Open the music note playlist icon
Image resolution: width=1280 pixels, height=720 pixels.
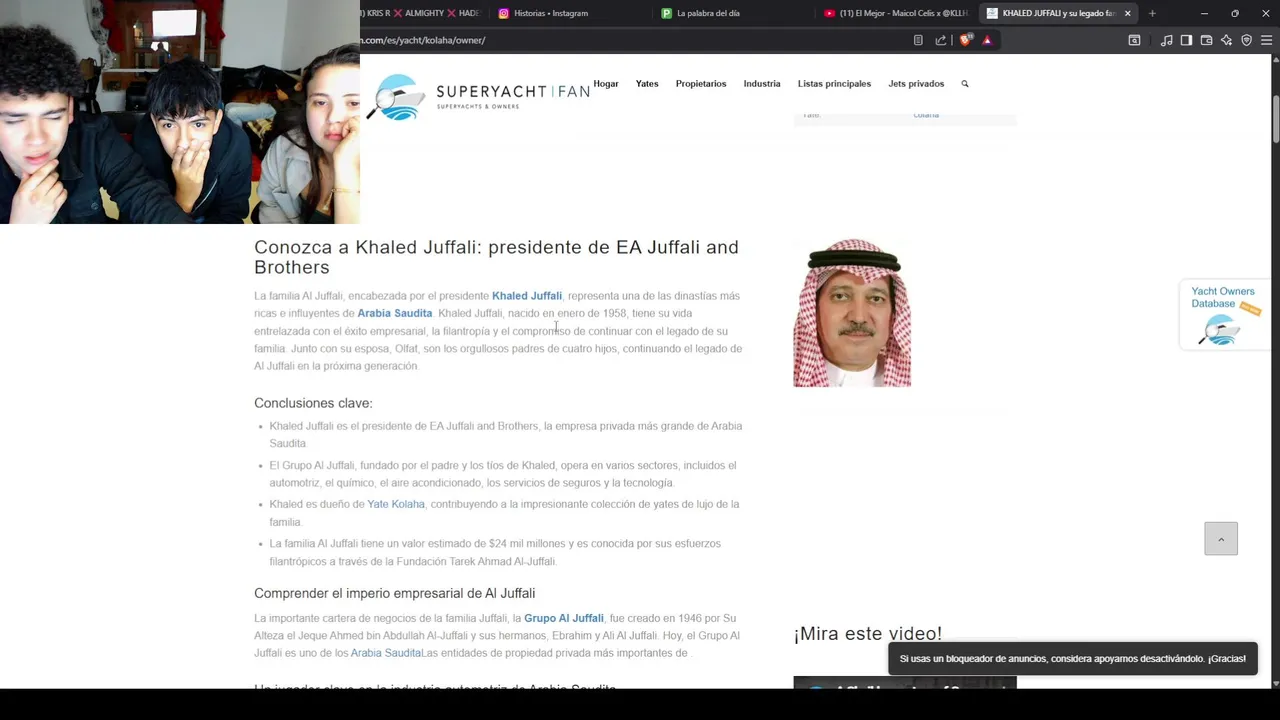[1166, 40]
